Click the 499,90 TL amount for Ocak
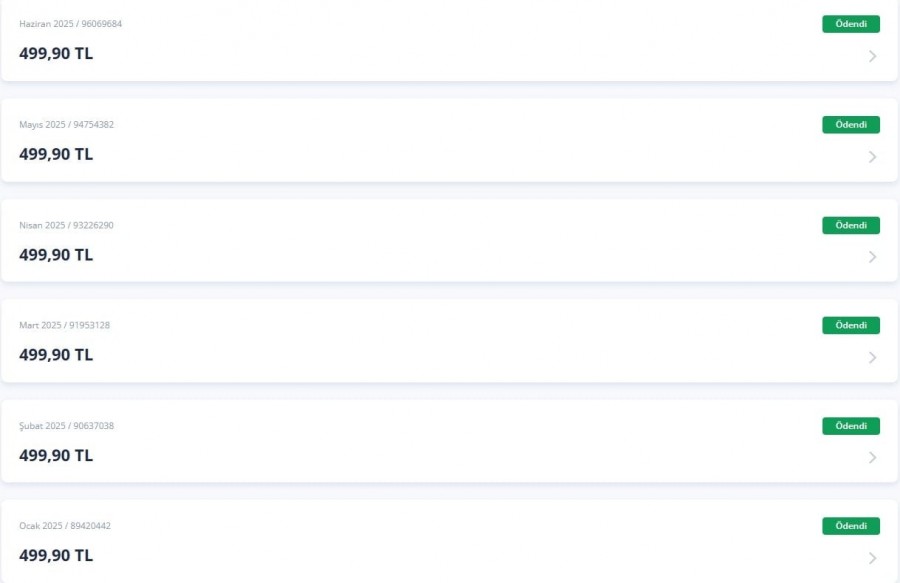 point(56,555)
